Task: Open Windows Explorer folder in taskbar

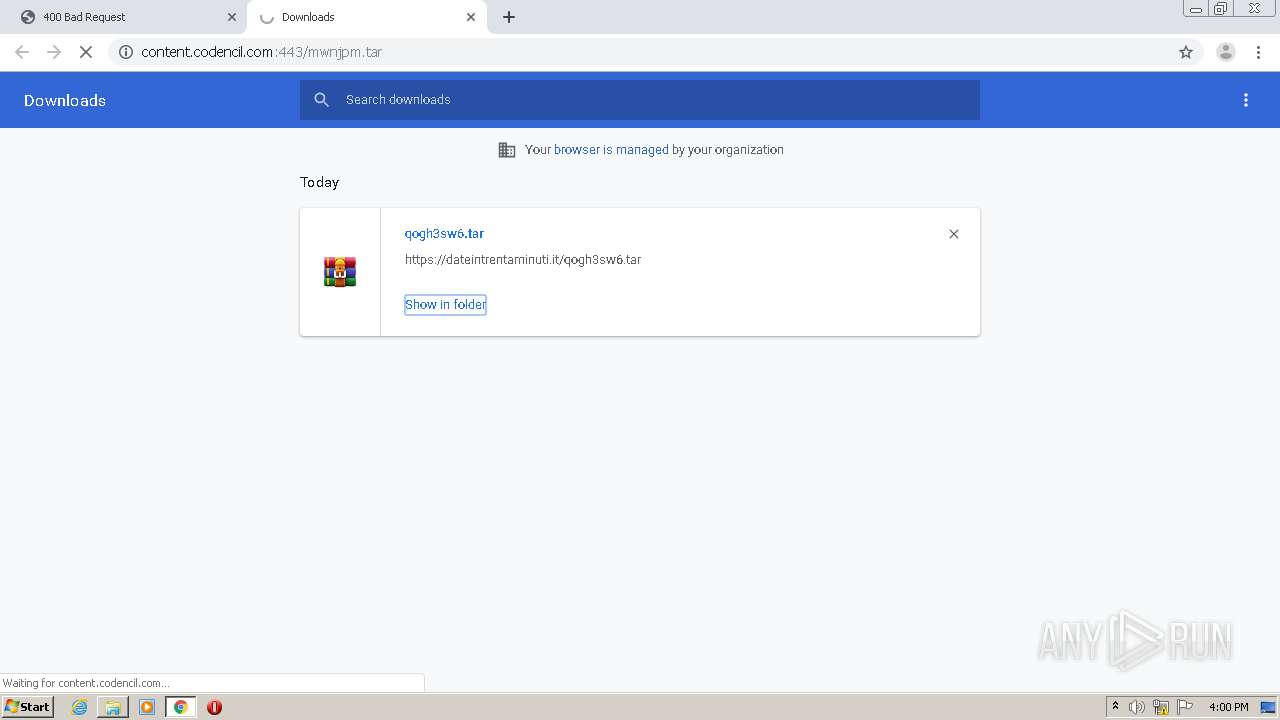Action: 113,707
